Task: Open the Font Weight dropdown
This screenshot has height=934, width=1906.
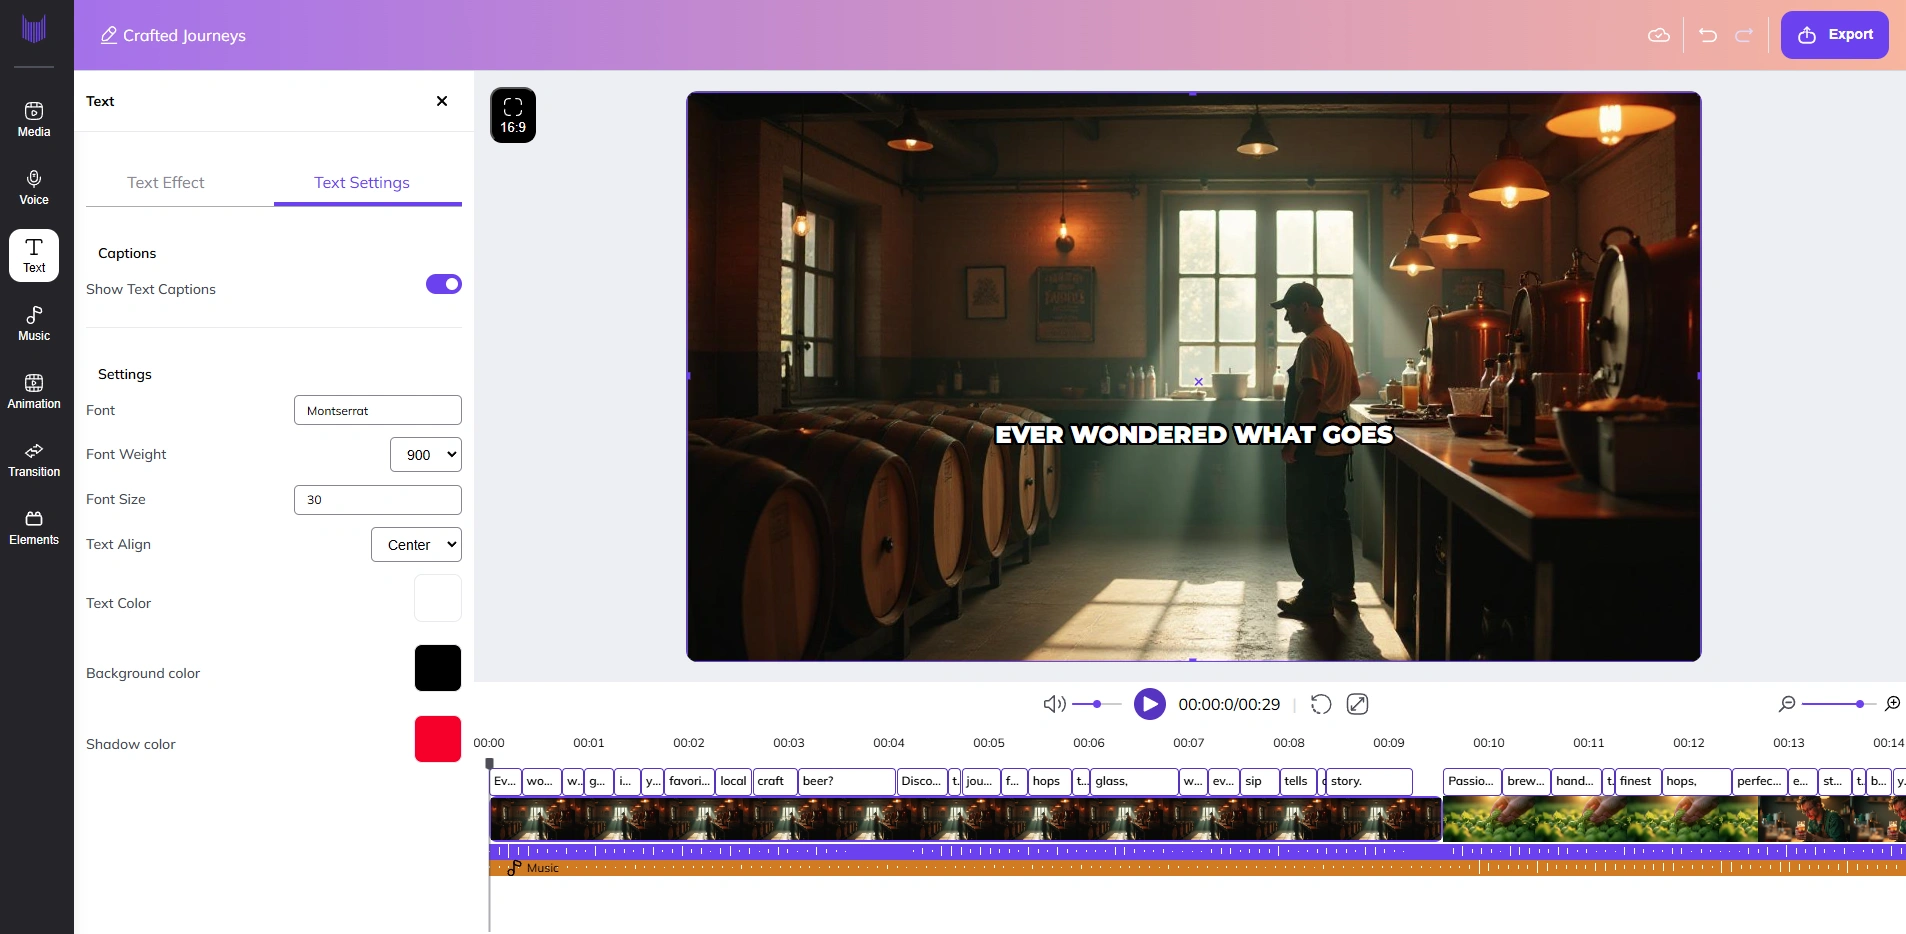Action: tap(426, 454)
